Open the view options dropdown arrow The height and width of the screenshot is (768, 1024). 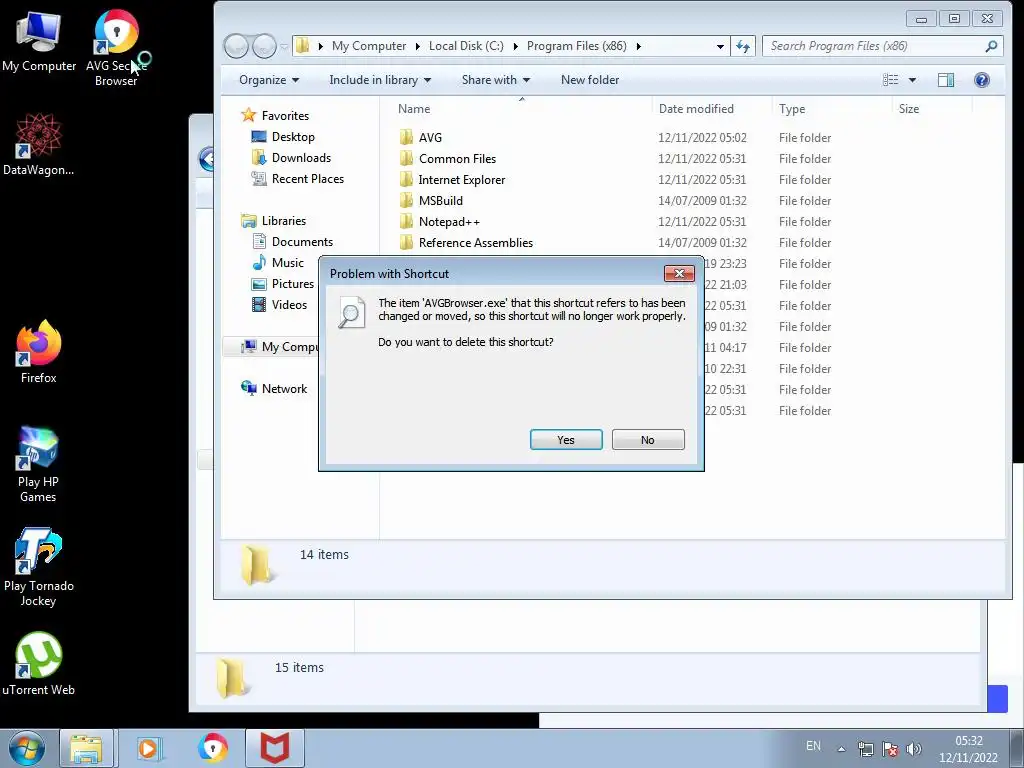click(912, 80)
